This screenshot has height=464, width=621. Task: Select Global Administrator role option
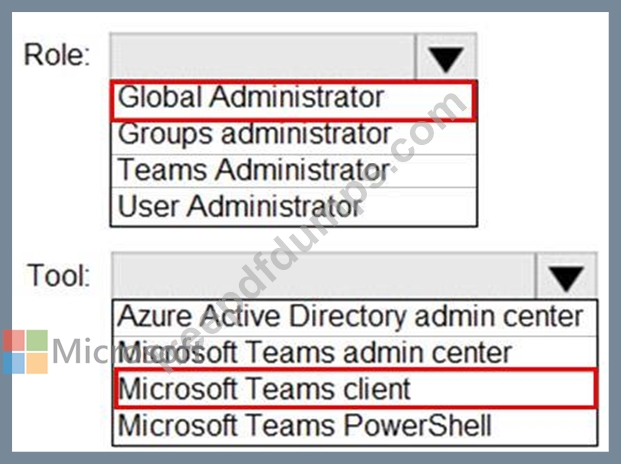point(292,99)
